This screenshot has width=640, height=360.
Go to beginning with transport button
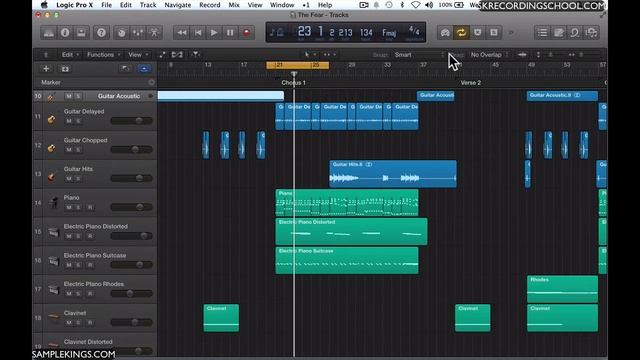point(198,33)
